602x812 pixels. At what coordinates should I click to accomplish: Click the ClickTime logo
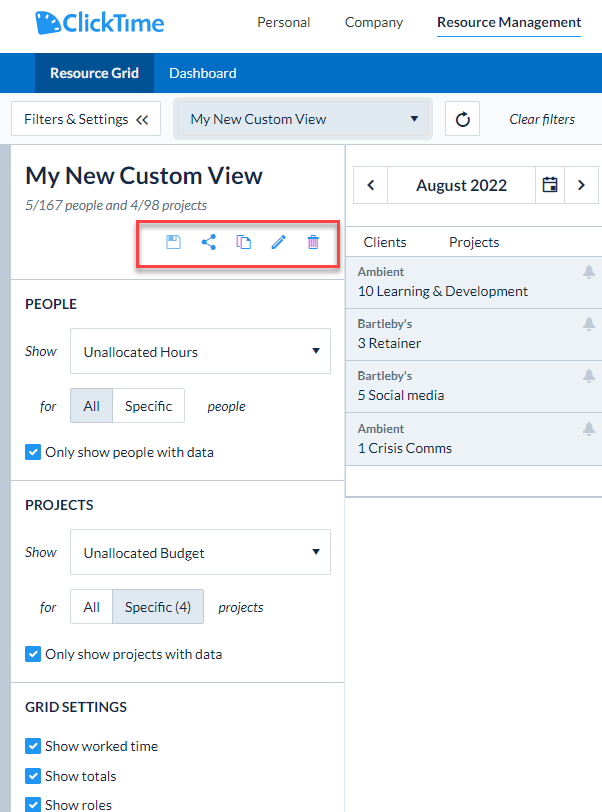(x=99, y=23)
